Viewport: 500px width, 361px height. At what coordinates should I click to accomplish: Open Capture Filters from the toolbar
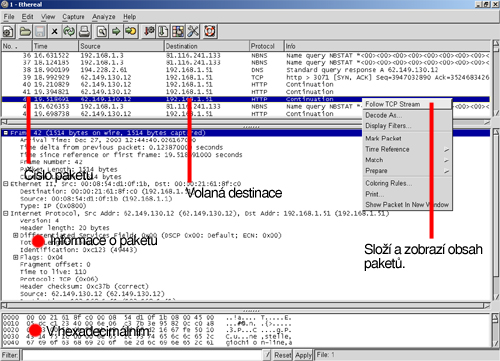click(148, 32)
